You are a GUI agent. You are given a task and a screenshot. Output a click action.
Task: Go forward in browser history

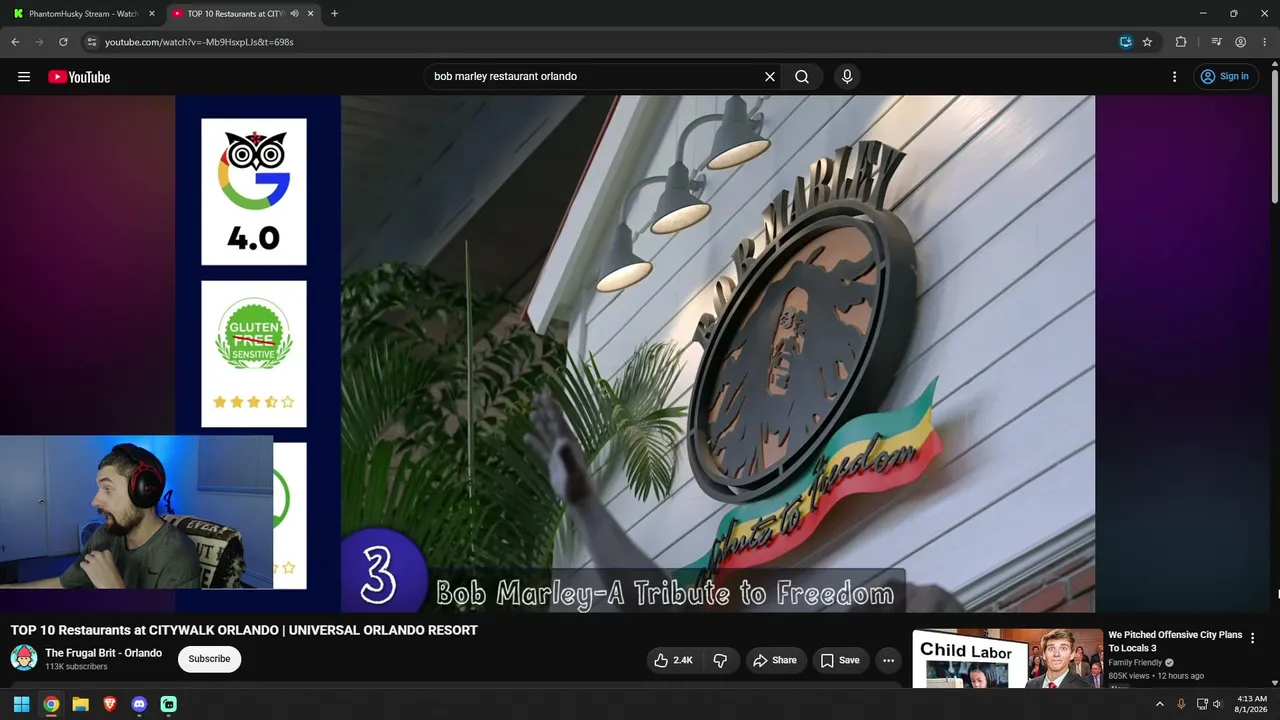pos(39,42)
